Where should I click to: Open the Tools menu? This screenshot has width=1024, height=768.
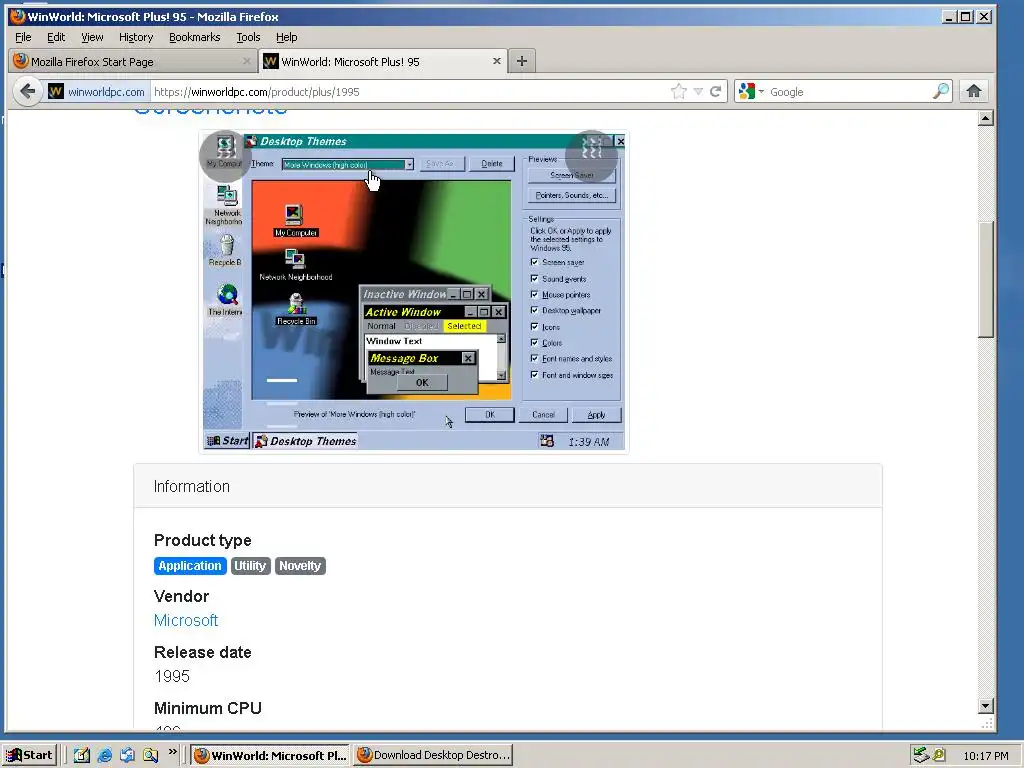(x=248, y=37)
